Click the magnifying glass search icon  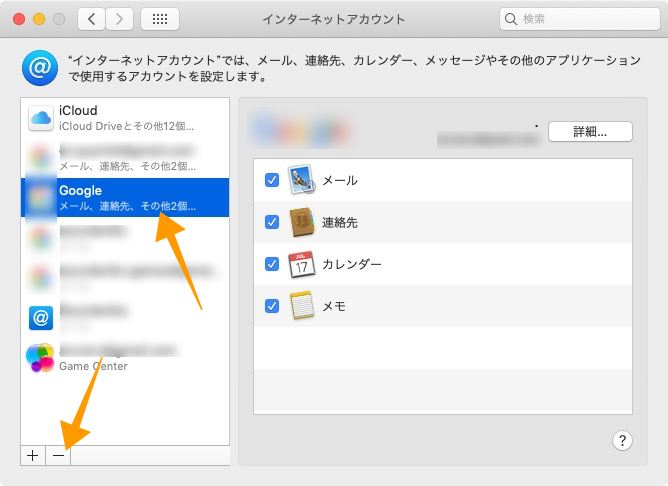click(x=510, y=19)
